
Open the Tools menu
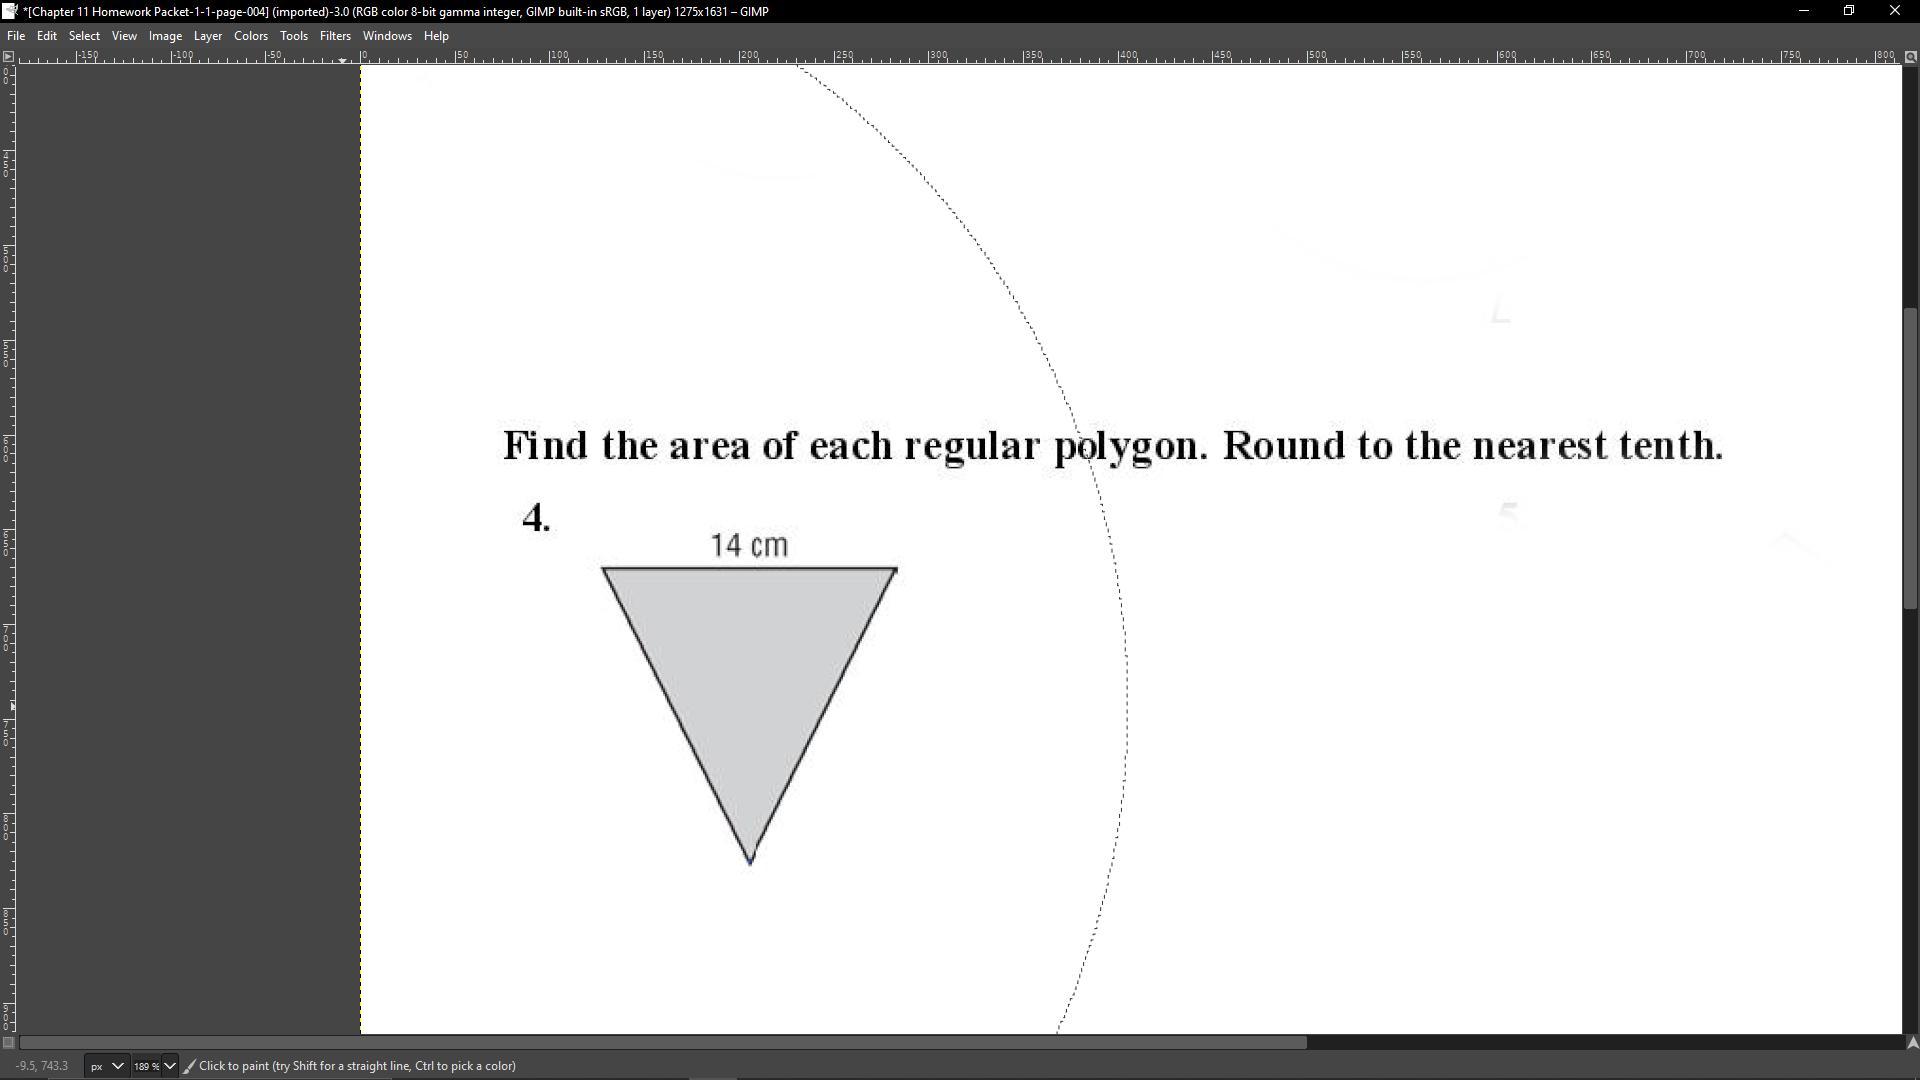[293, 36]
